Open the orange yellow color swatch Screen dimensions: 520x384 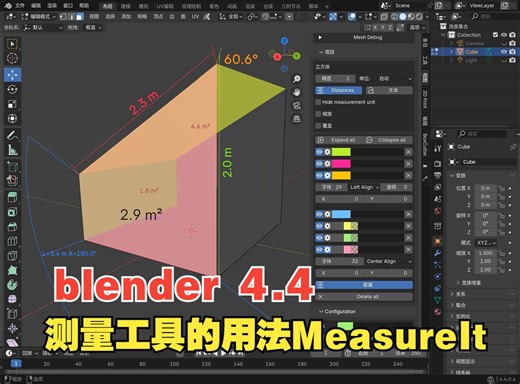[341, 175]
